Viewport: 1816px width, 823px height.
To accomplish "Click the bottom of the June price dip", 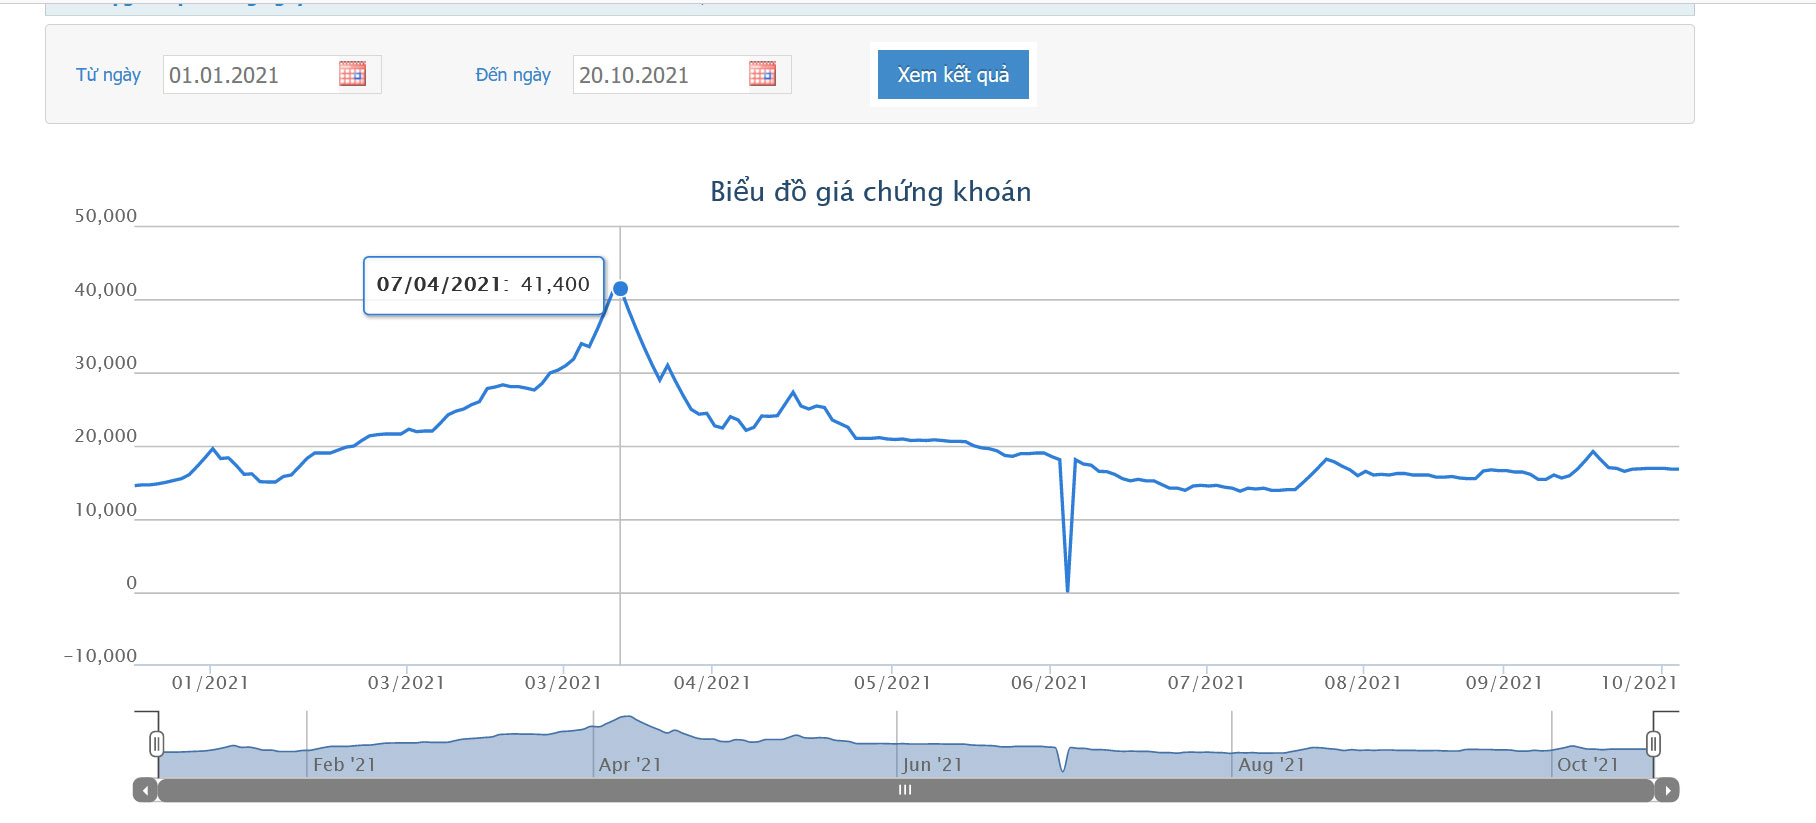I will 1067,589.
